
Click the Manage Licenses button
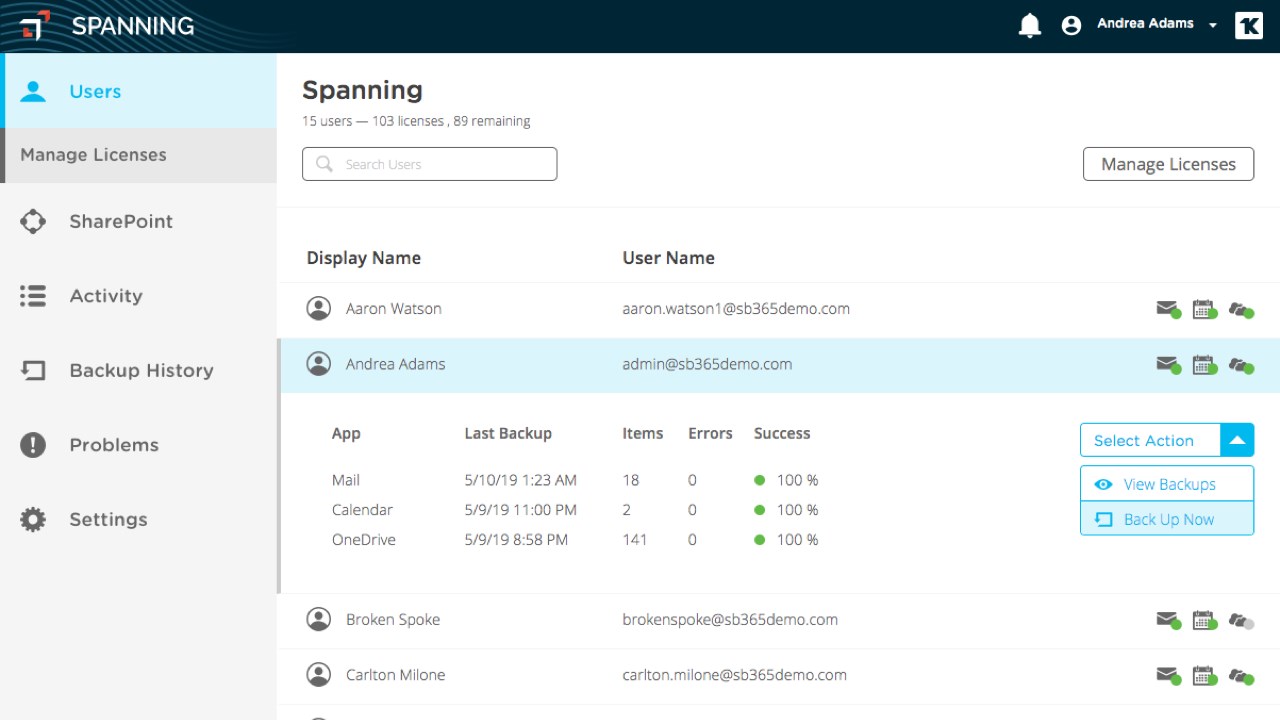click(x=1168, y=164)
